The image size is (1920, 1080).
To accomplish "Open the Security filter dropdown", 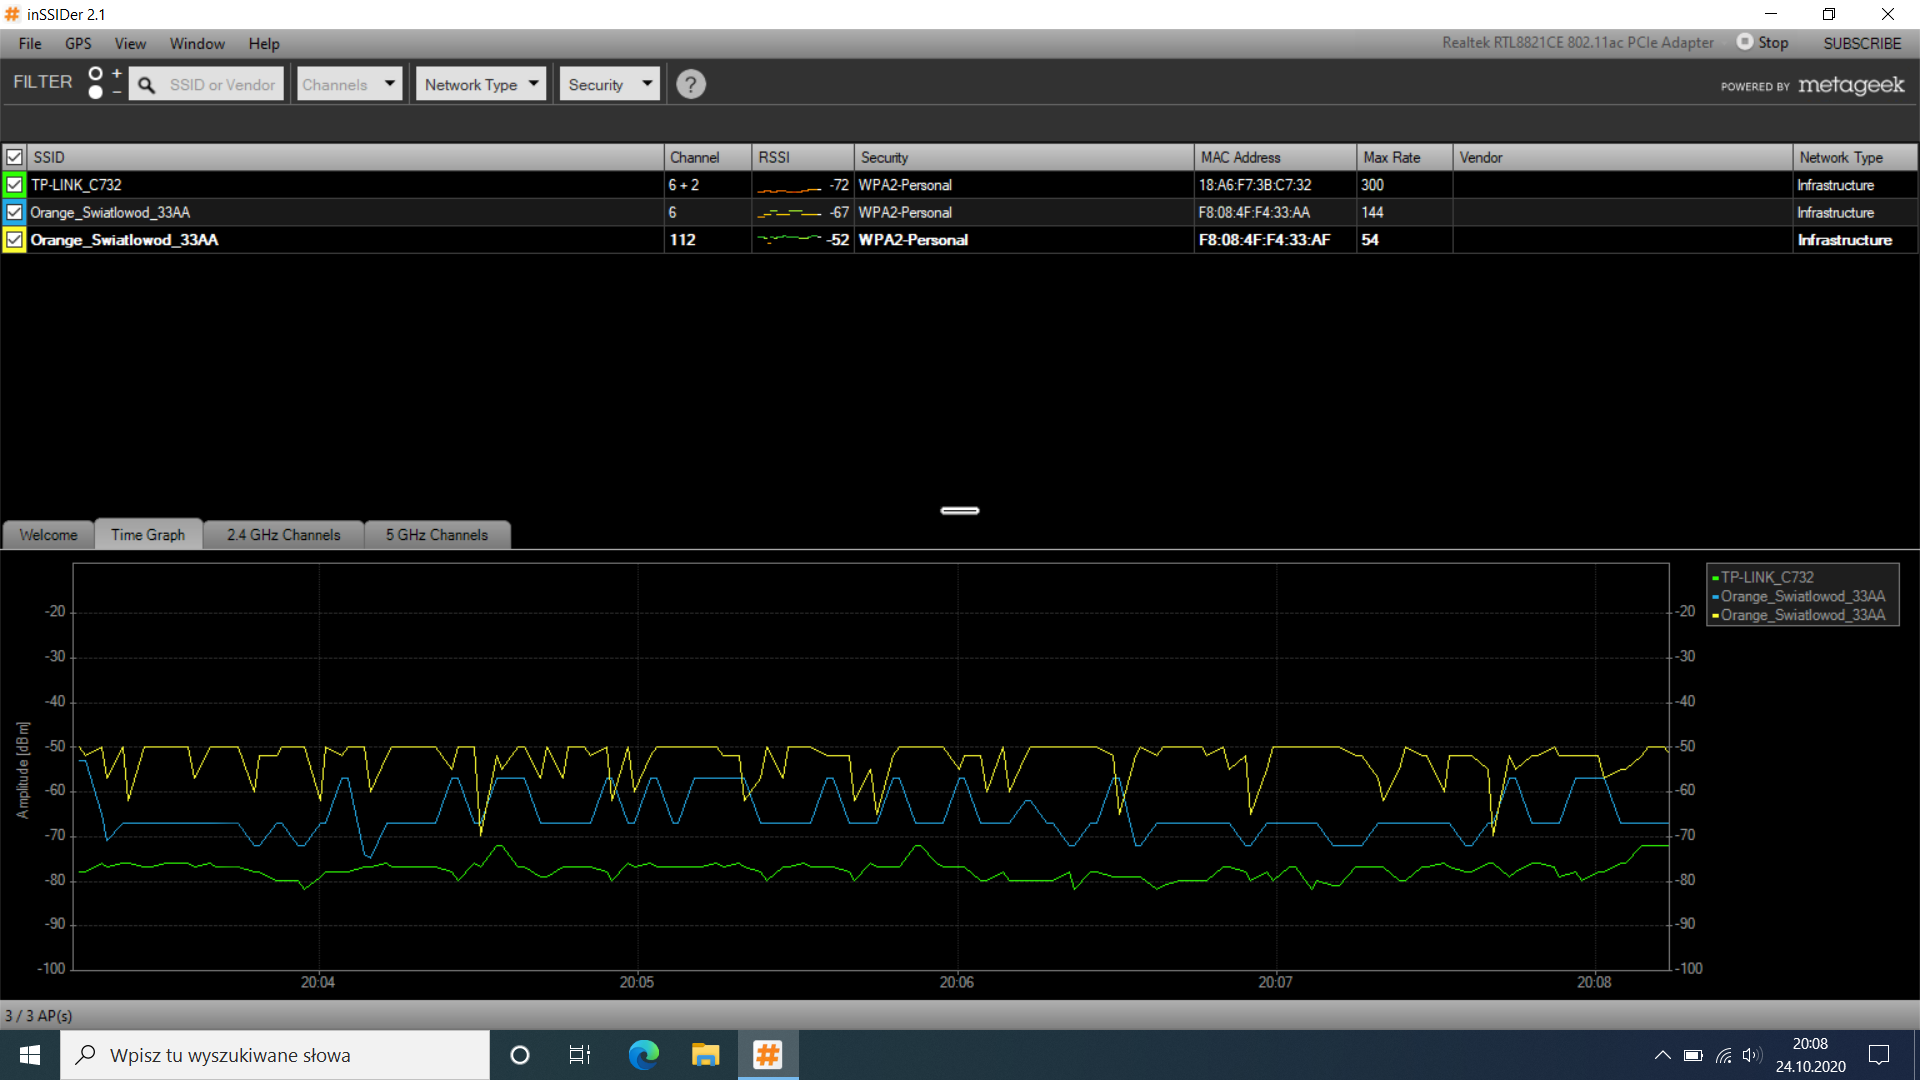I will click(x=609, y=85).
